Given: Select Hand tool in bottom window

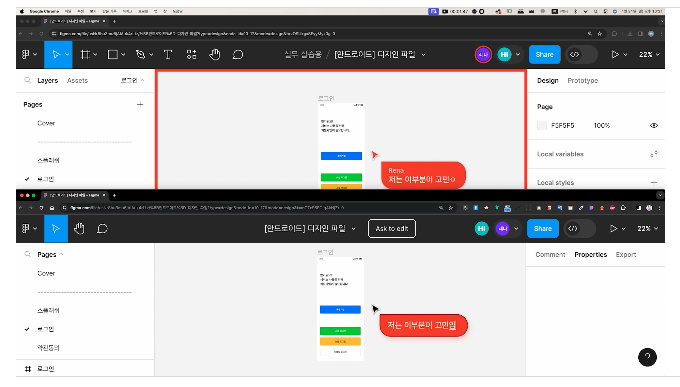Looking at the screenshot, I should (79, 229).
